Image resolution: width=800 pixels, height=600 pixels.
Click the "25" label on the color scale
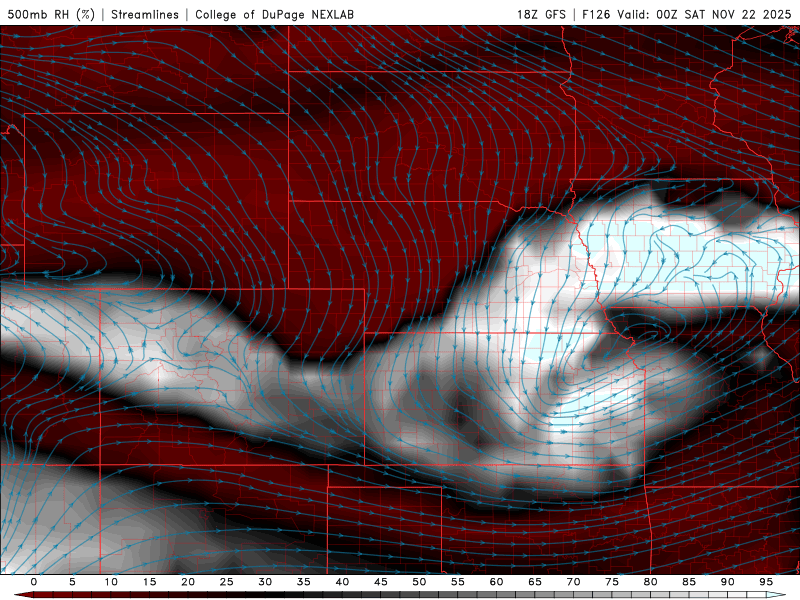[227, 582]
